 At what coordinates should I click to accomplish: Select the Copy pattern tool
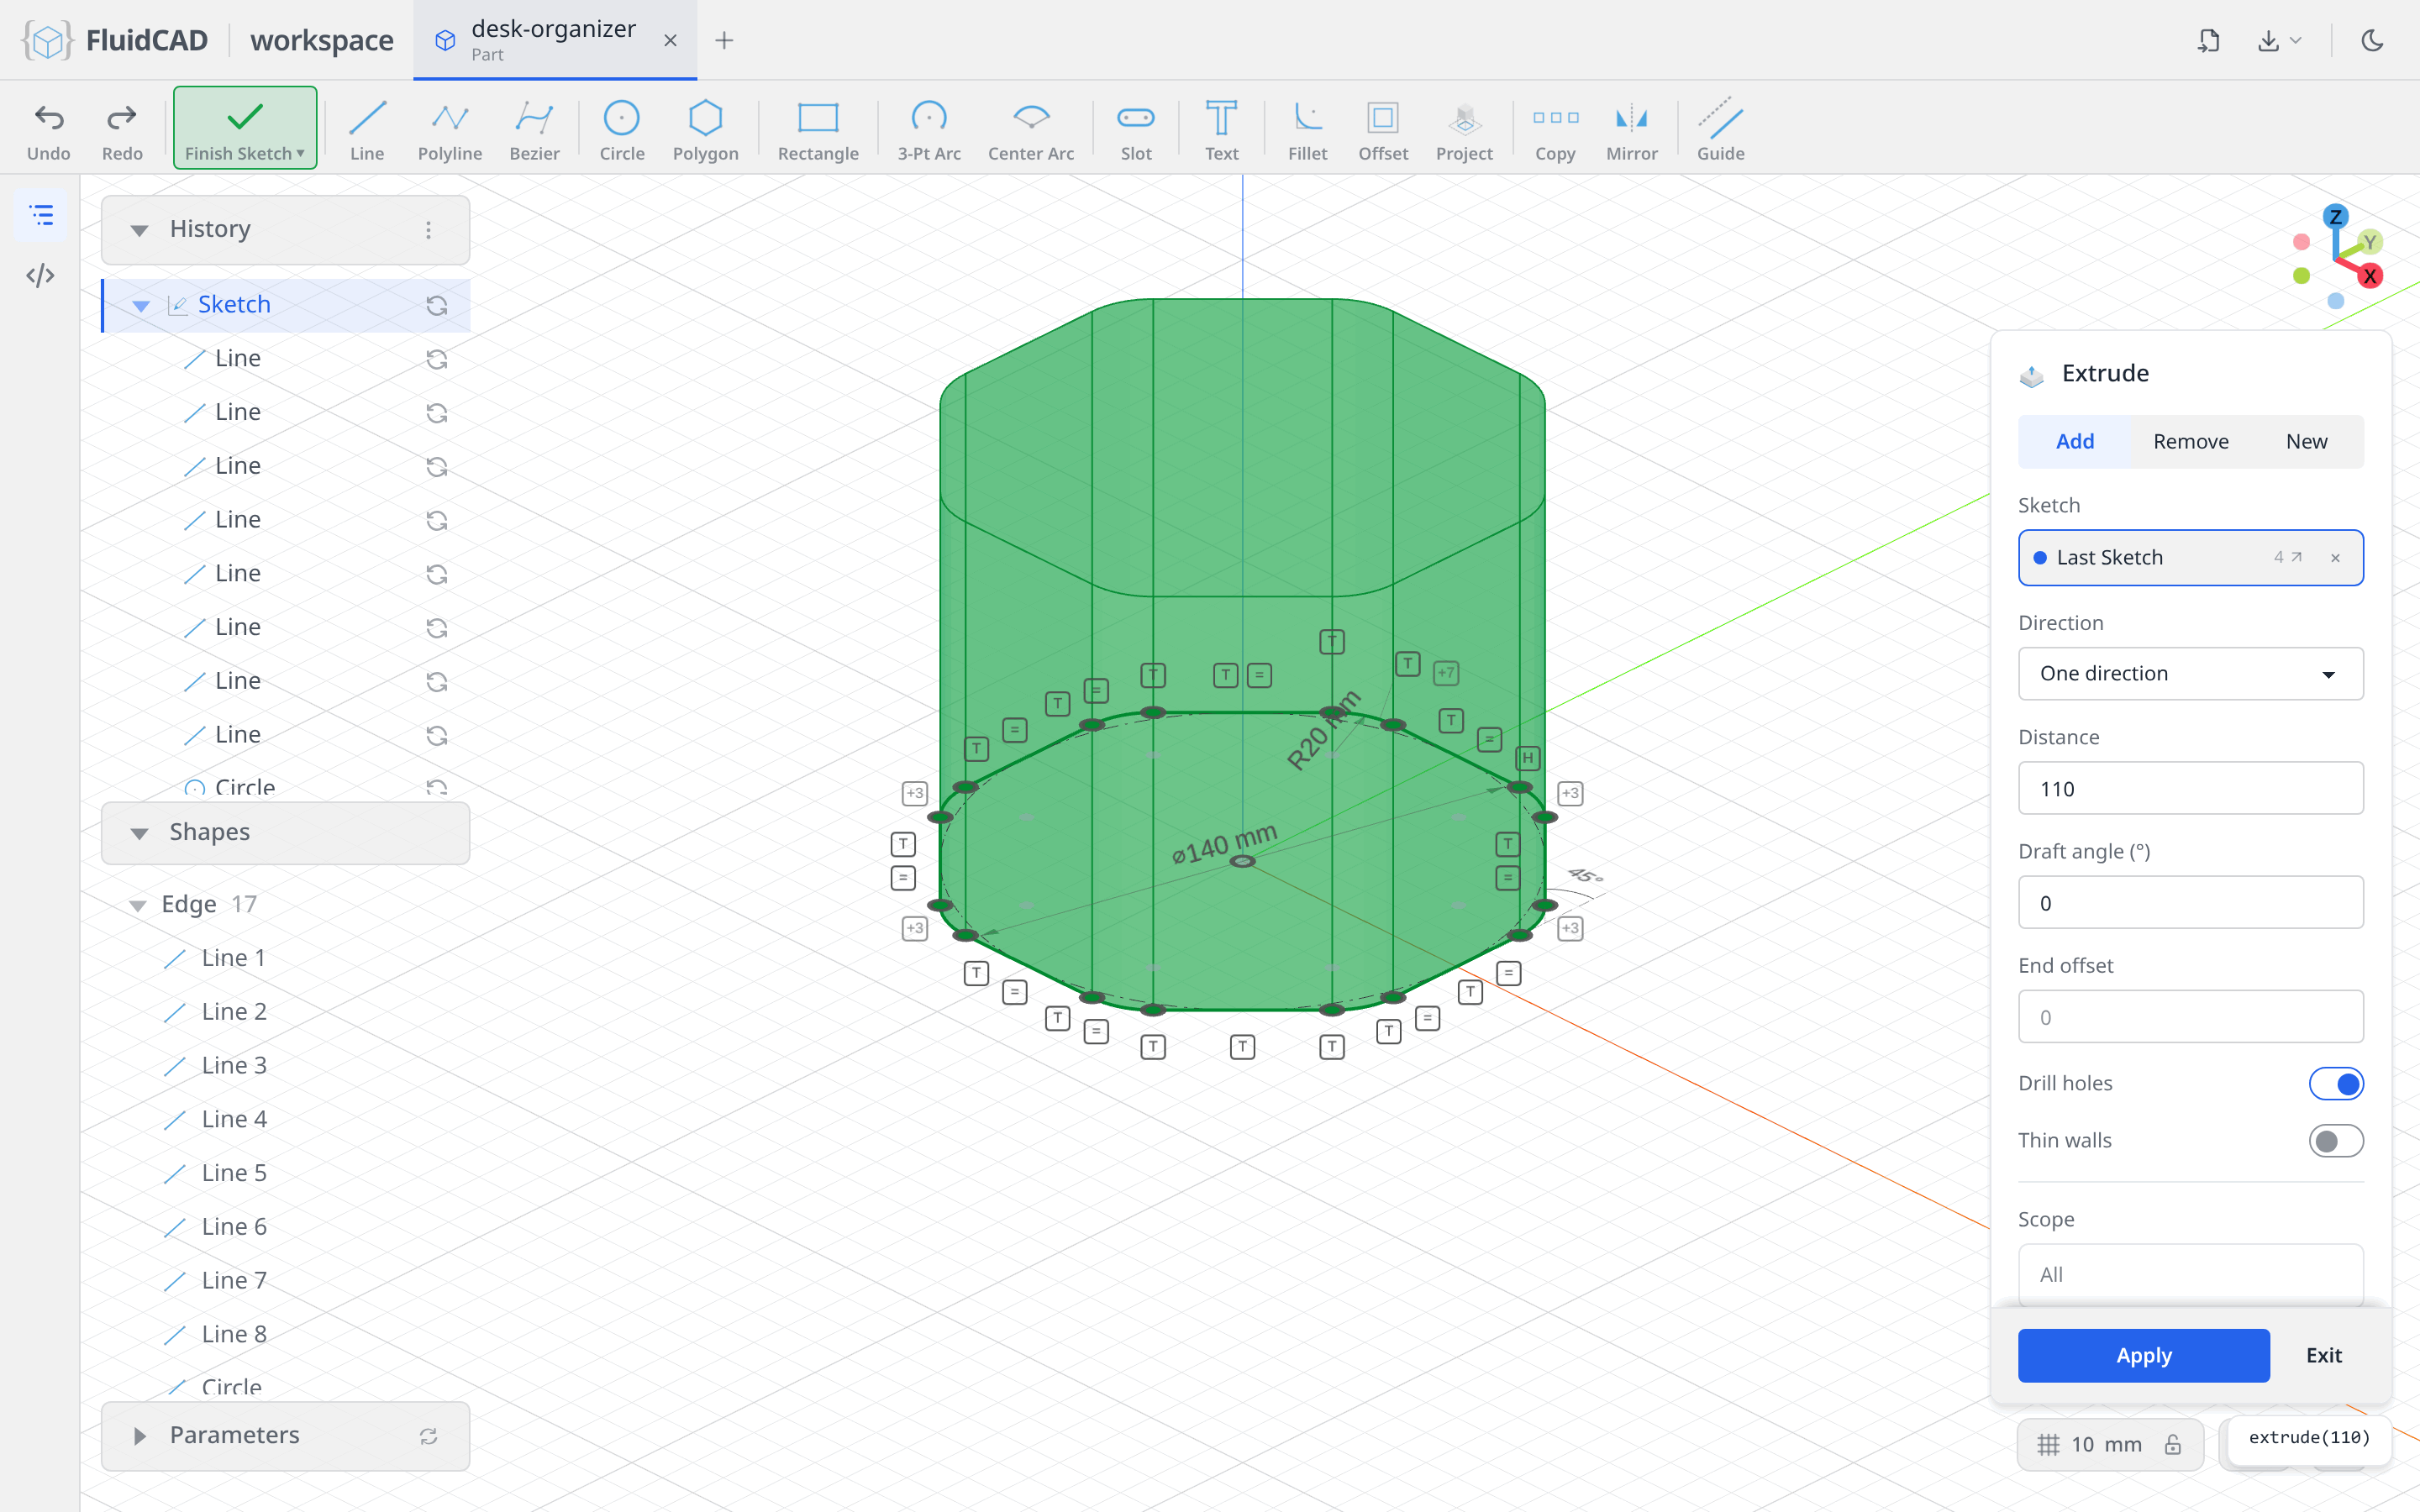(x=1555, y=130)
